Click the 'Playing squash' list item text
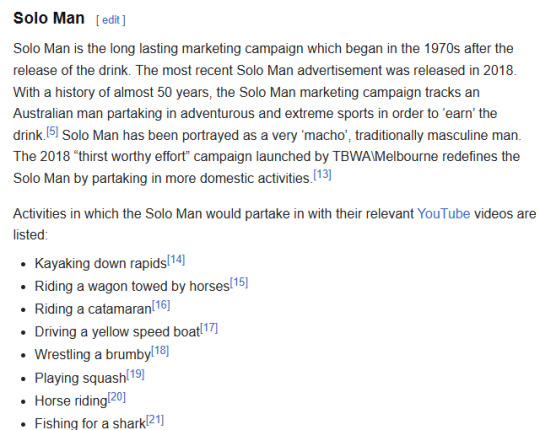Viewport: 540px width, 430px height. point(80,378)
